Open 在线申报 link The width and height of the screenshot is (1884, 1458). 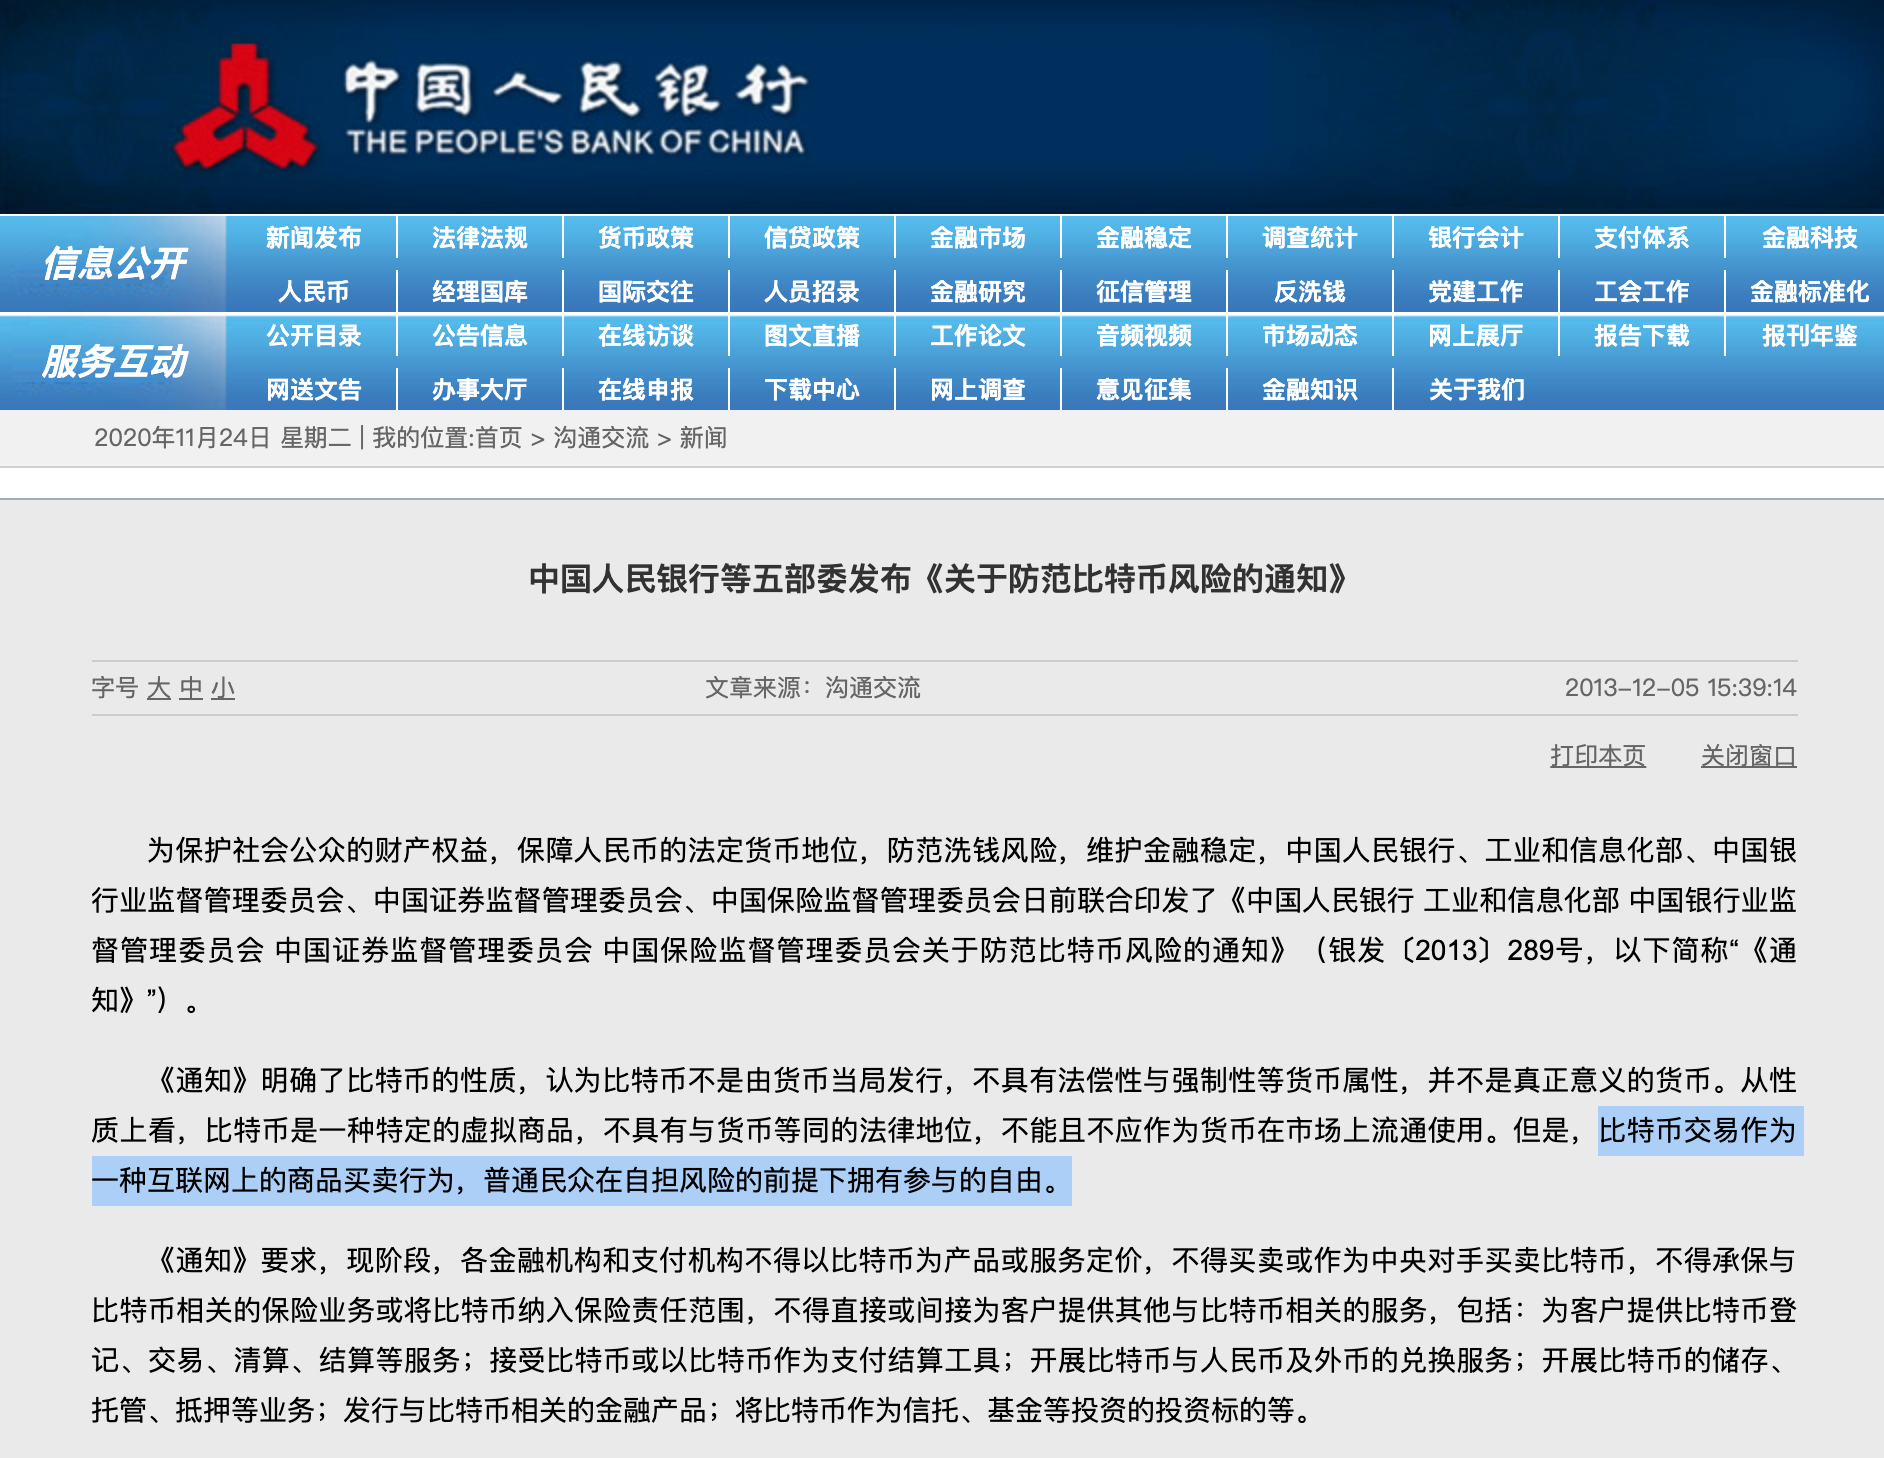tap(645, 390)
